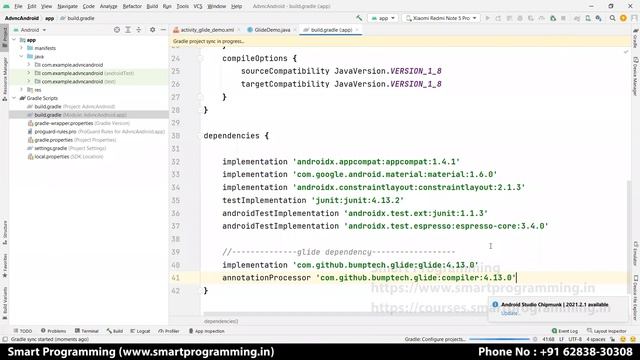The width and height of the screenshot is (640, 360).
Task: Expand the manifests folder
Action: pos(22,48)
